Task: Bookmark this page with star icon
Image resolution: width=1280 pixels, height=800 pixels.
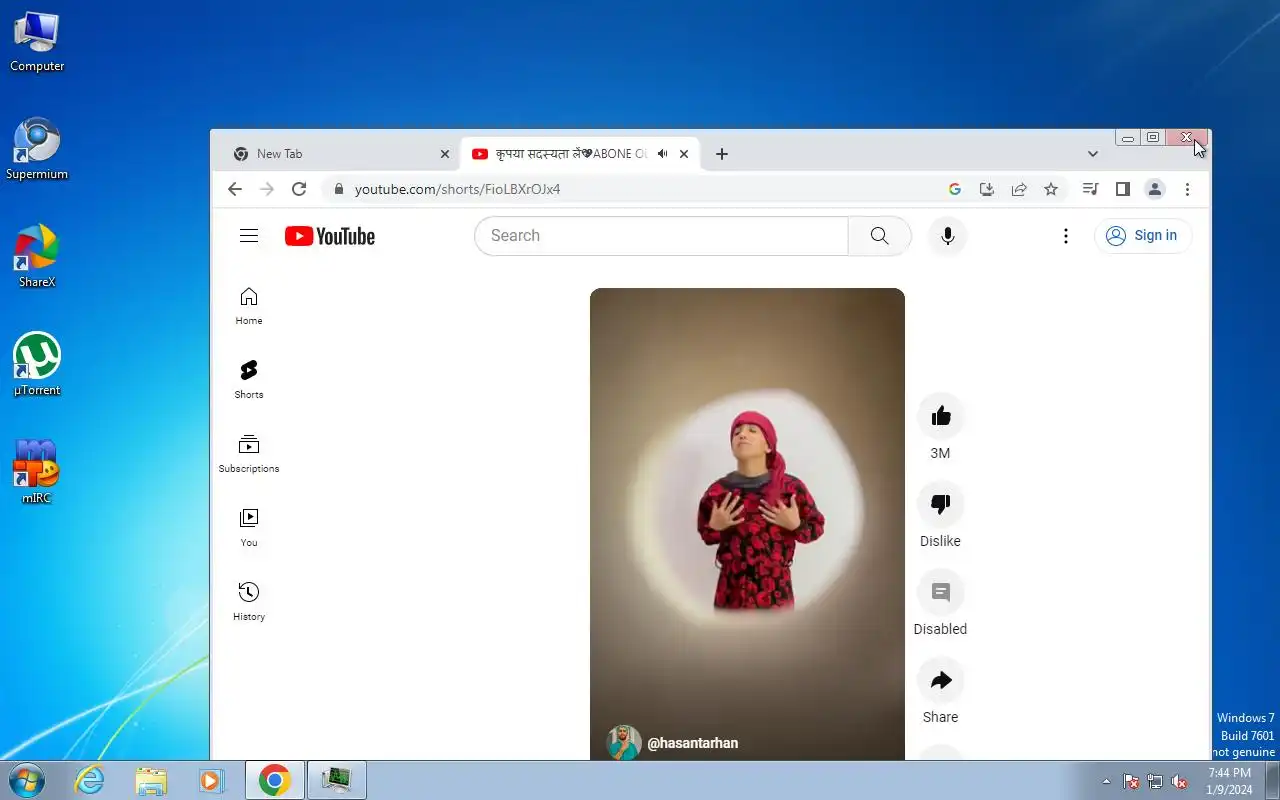Action: pyautogui.click(x=1051, y=189)
